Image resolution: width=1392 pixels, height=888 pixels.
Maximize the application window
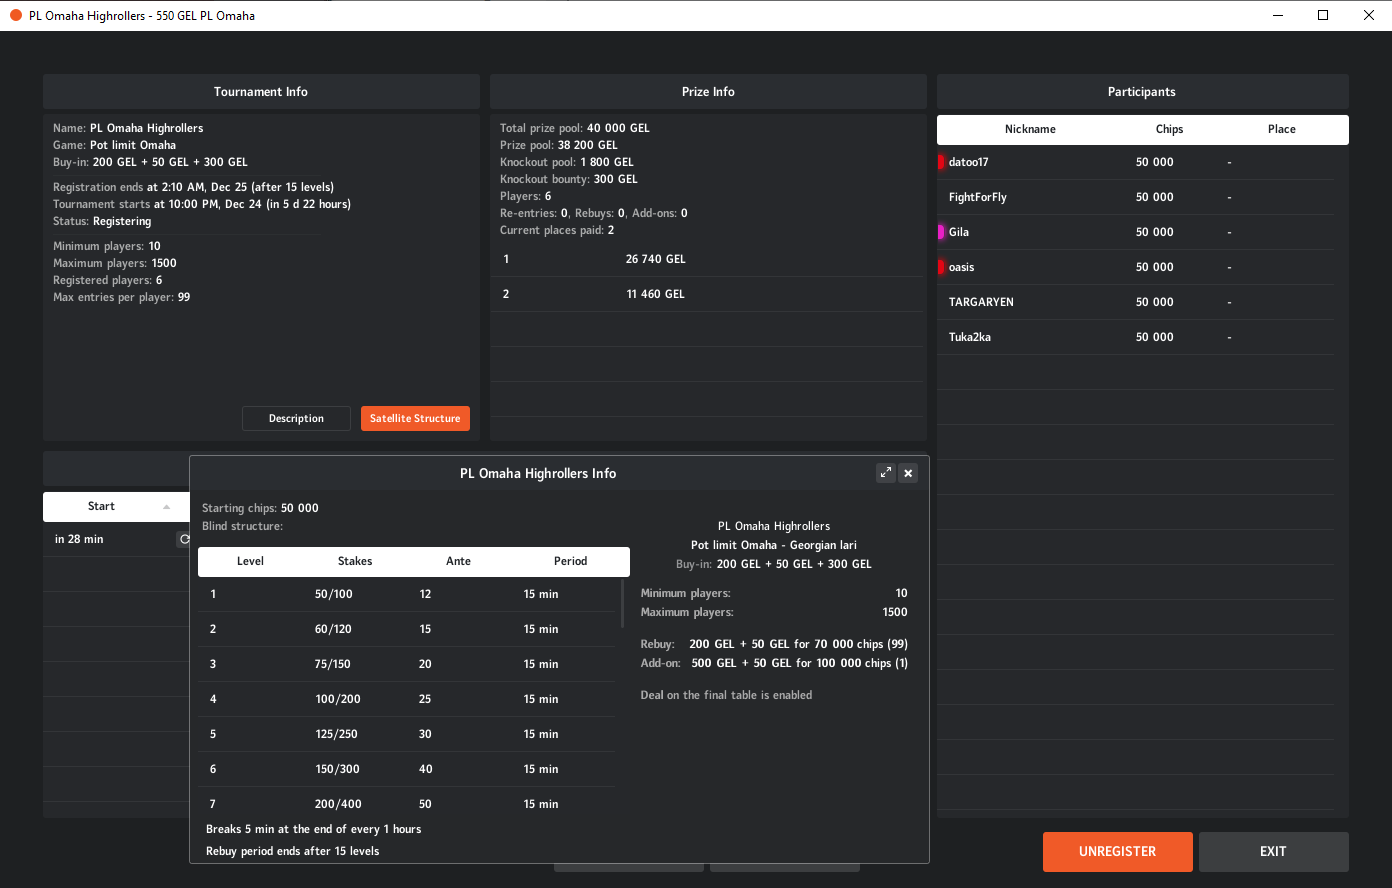pyautogui.click(x=1323, y=15)
